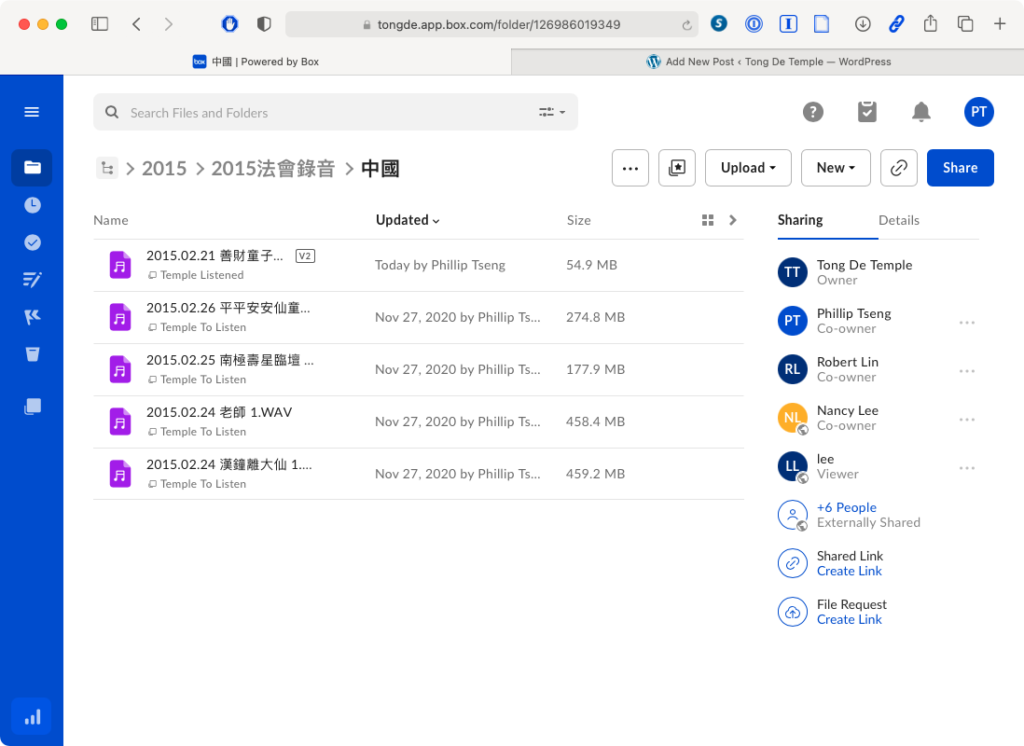Viewport: 1024px width, 746px height.
Task: Open the notifications bell icon
Action: [x=921, y=112]
